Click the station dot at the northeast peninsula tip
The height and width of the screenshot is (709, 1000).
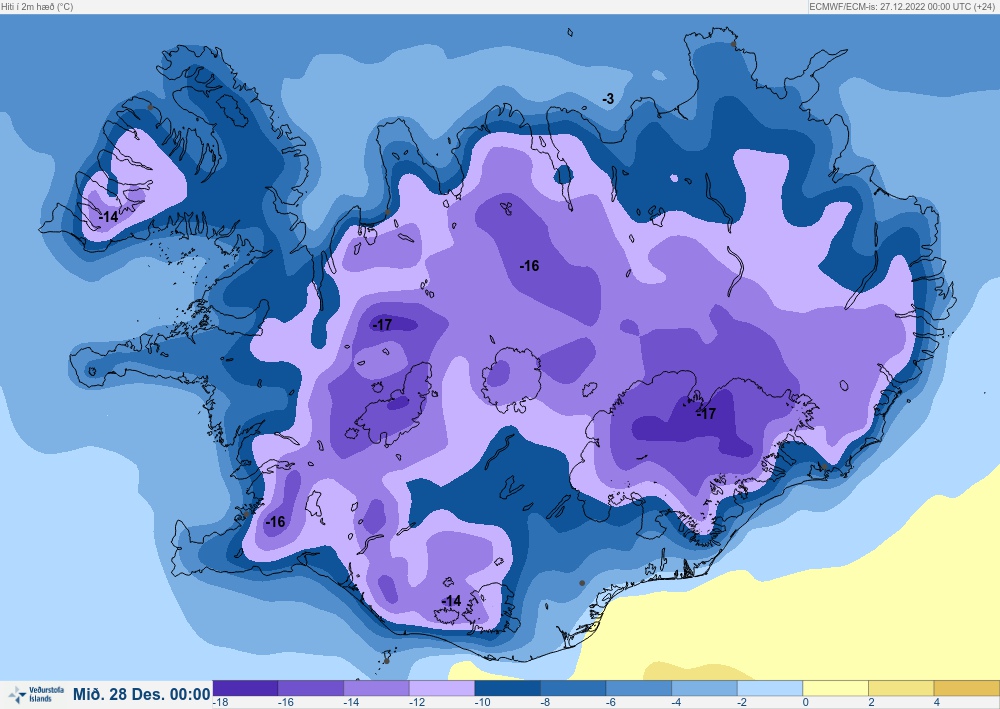733,44
